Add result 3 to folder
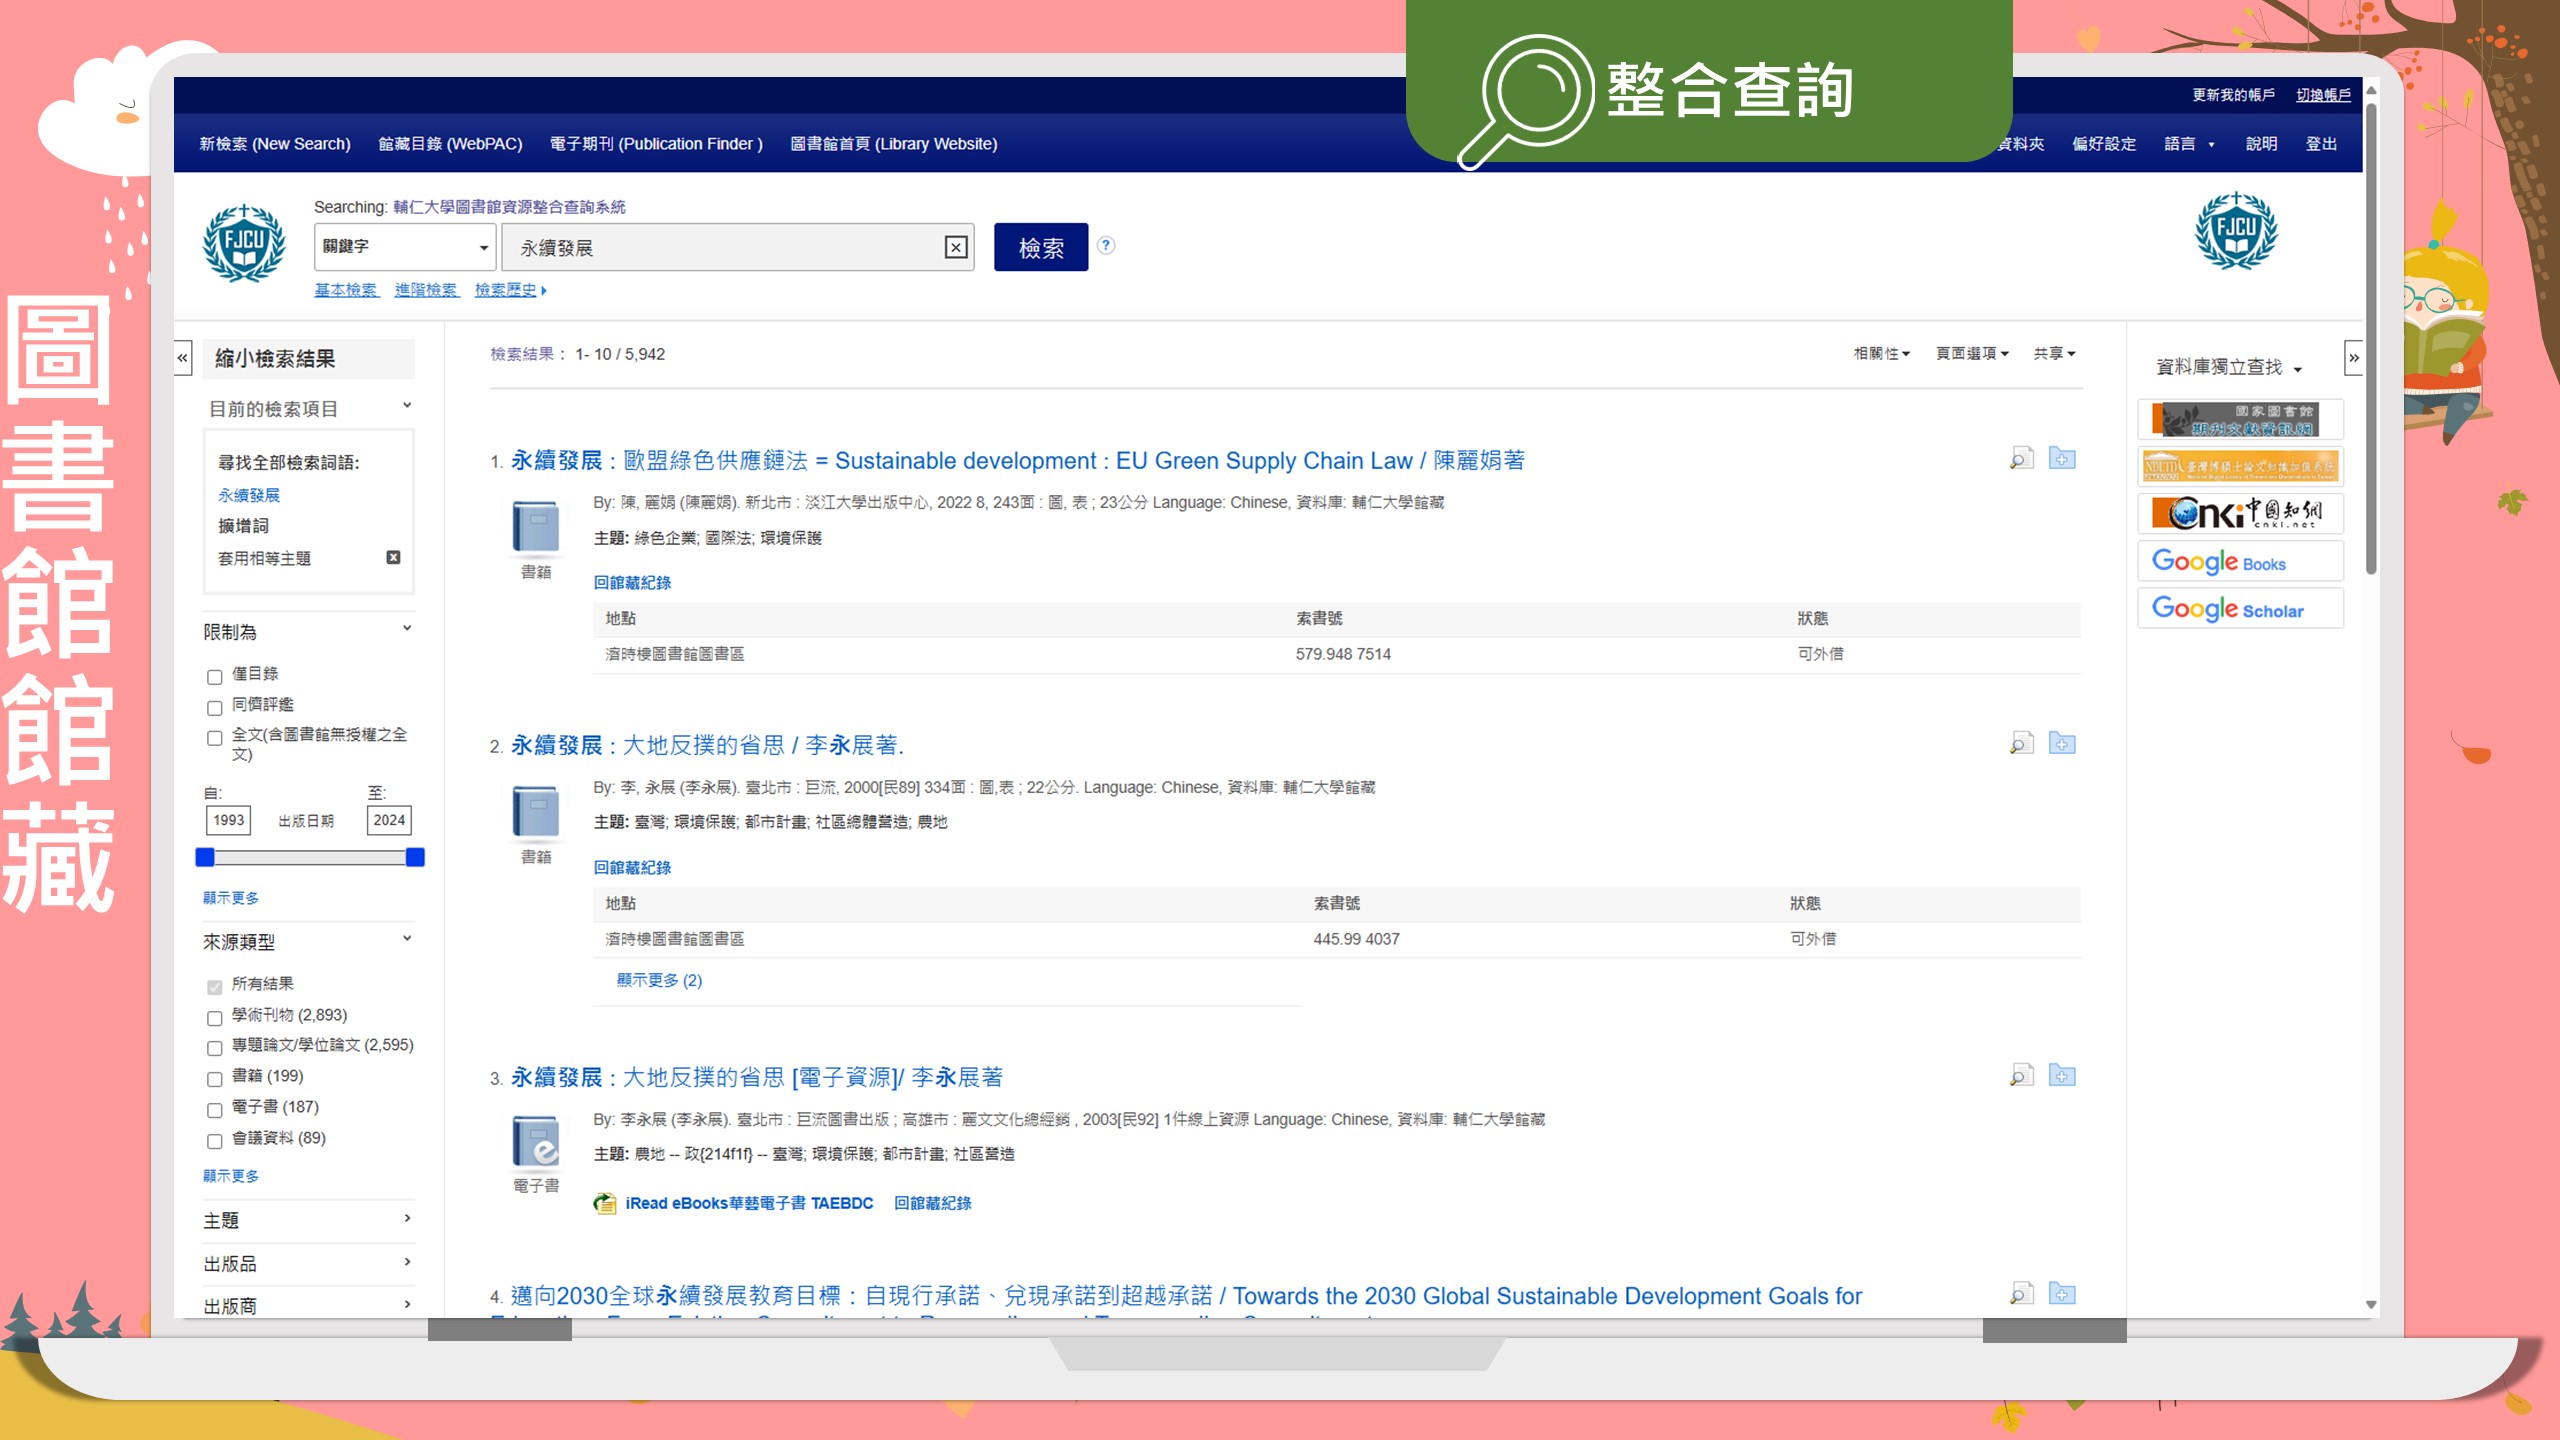The height and width of the screenshot is (1440, 2560). click(x=2062, y=1076)
